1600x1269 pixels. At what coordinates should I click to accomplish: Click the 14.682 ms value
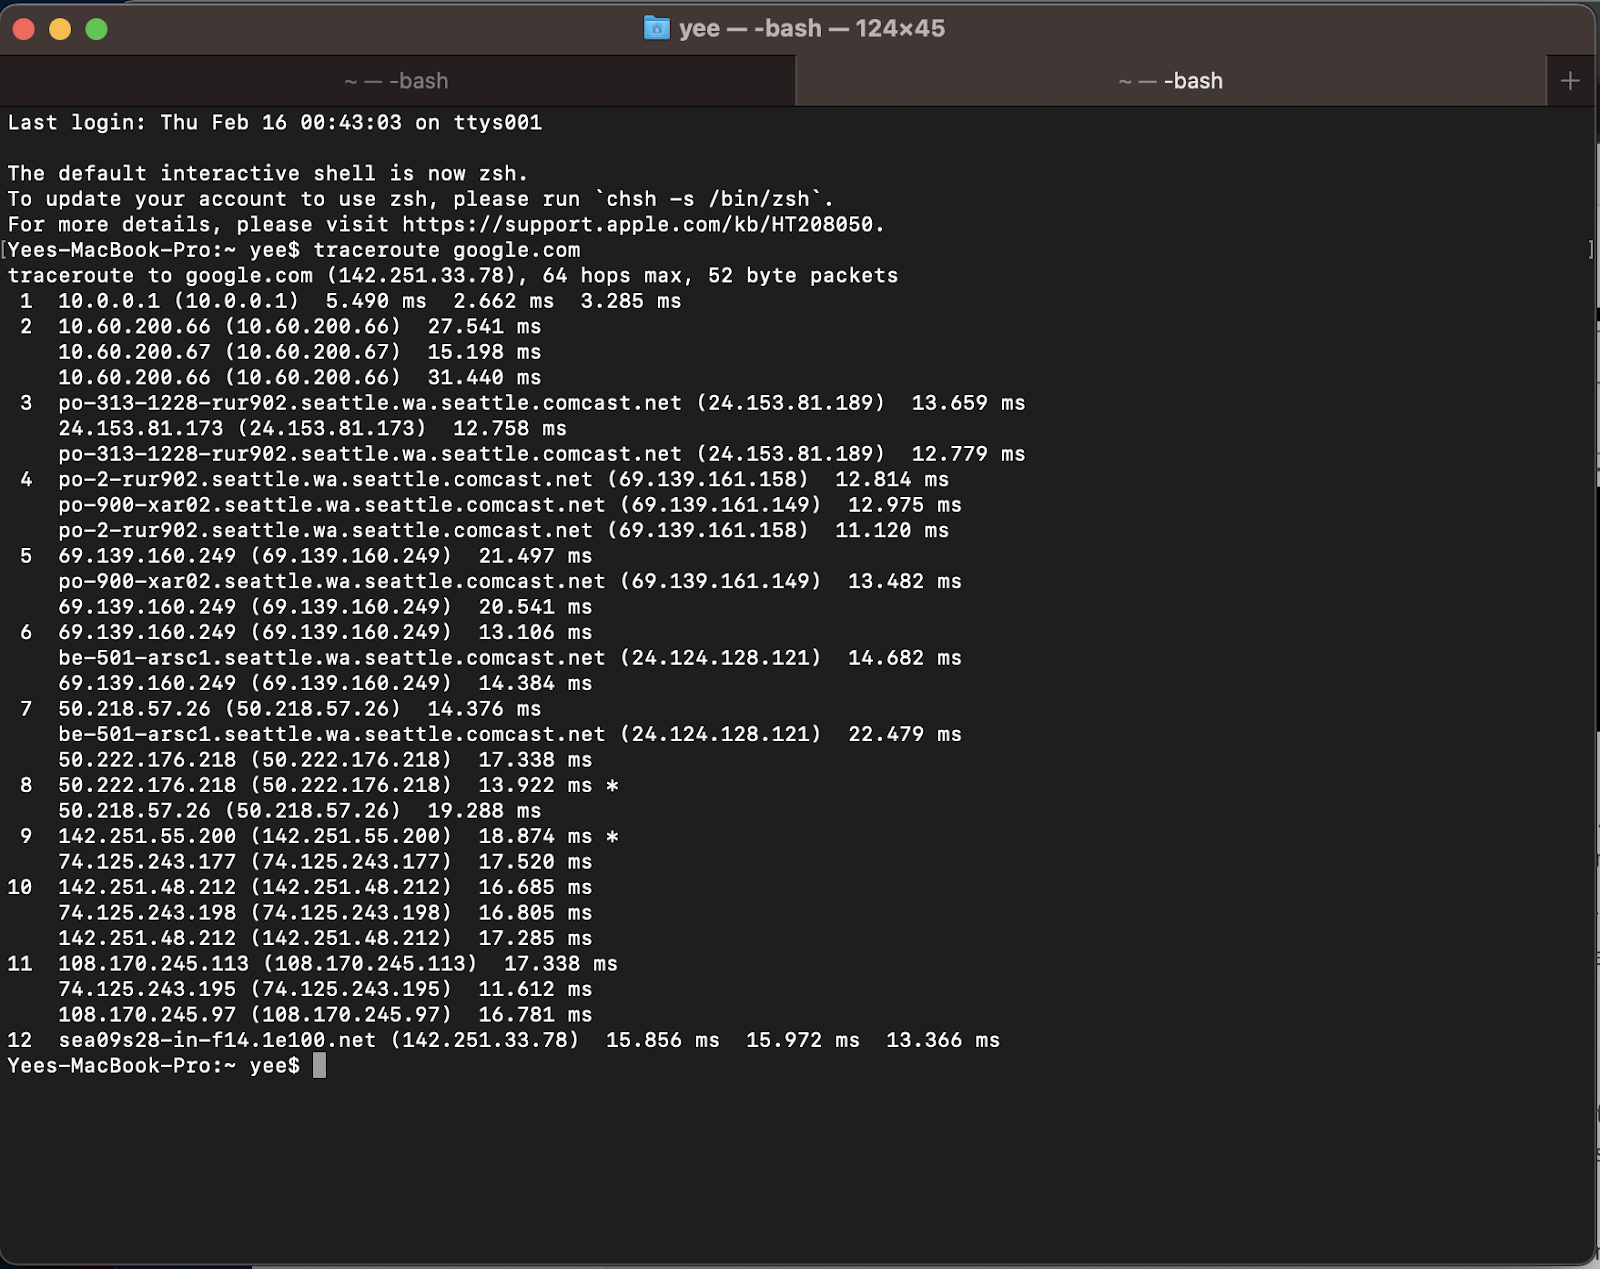click(x=905, y=658)
